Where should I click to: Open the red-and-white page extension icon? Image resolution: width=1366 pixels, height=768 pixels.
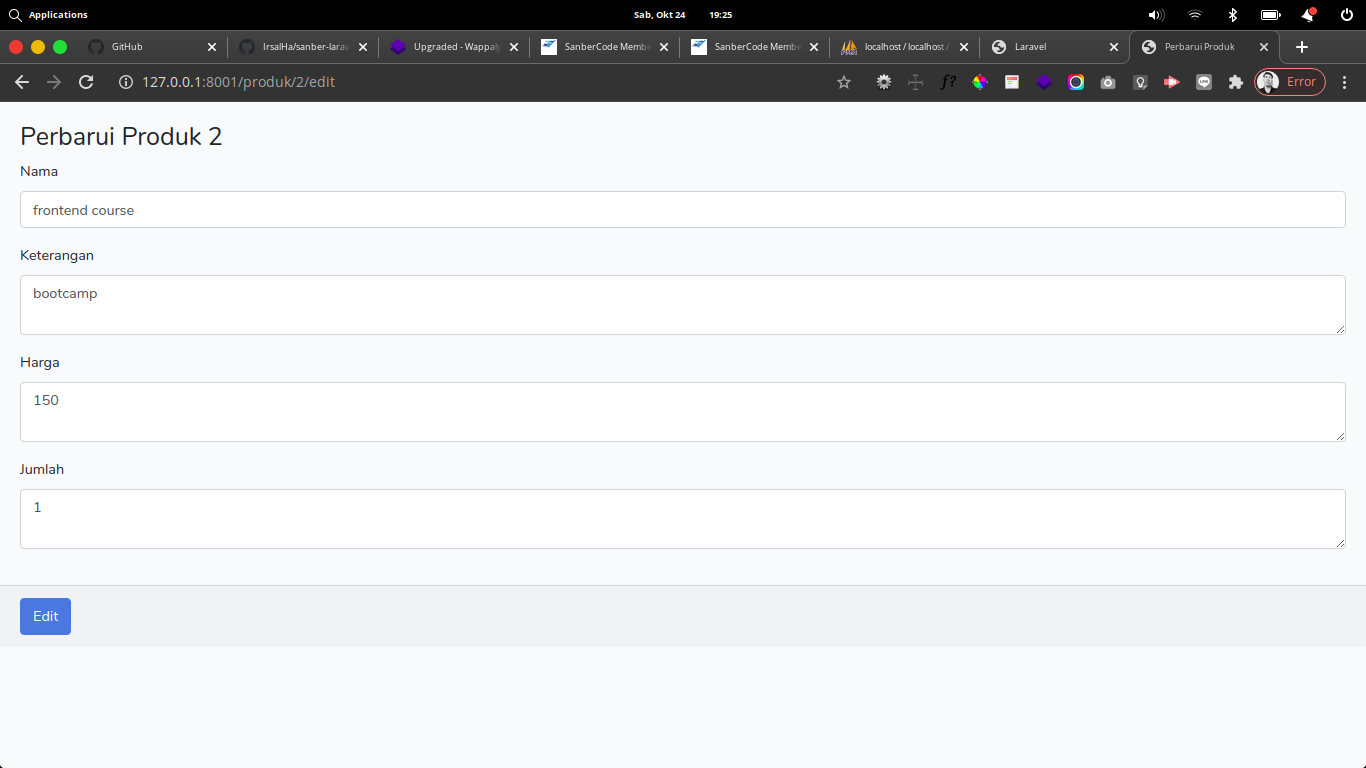1012,82
